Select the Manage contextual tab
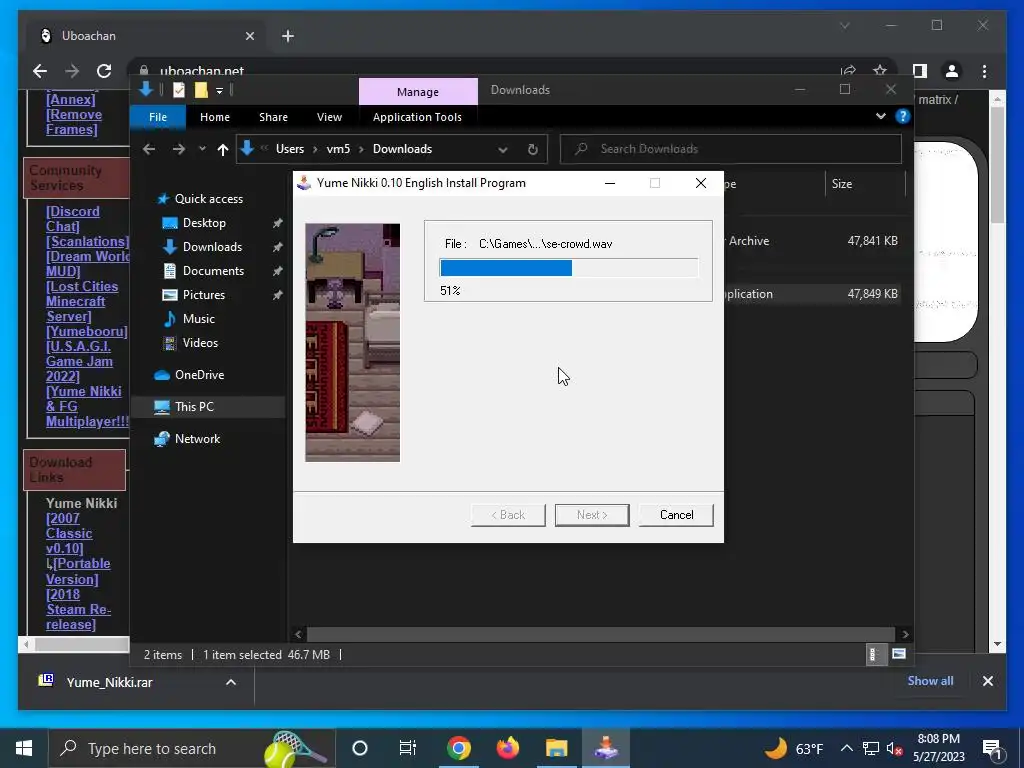Image resolution: width=1024 pixels, height=768 pixels. click(418, 91)
